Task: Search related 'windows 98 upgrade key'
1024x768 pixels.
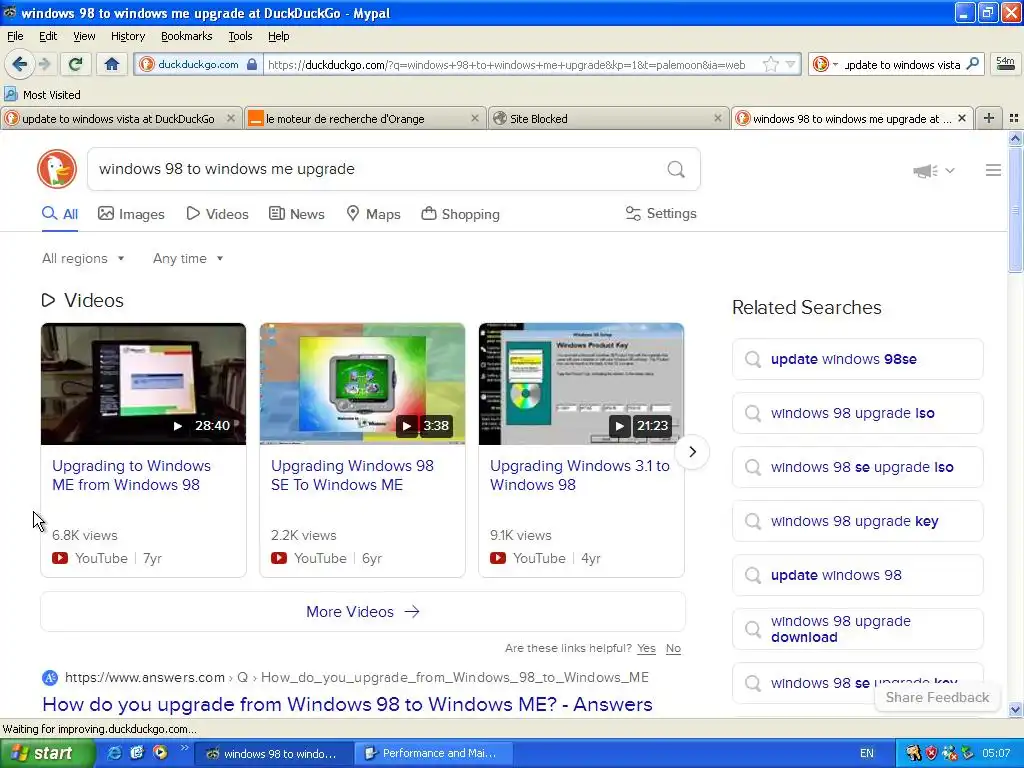Action: [x=857, y=521]
